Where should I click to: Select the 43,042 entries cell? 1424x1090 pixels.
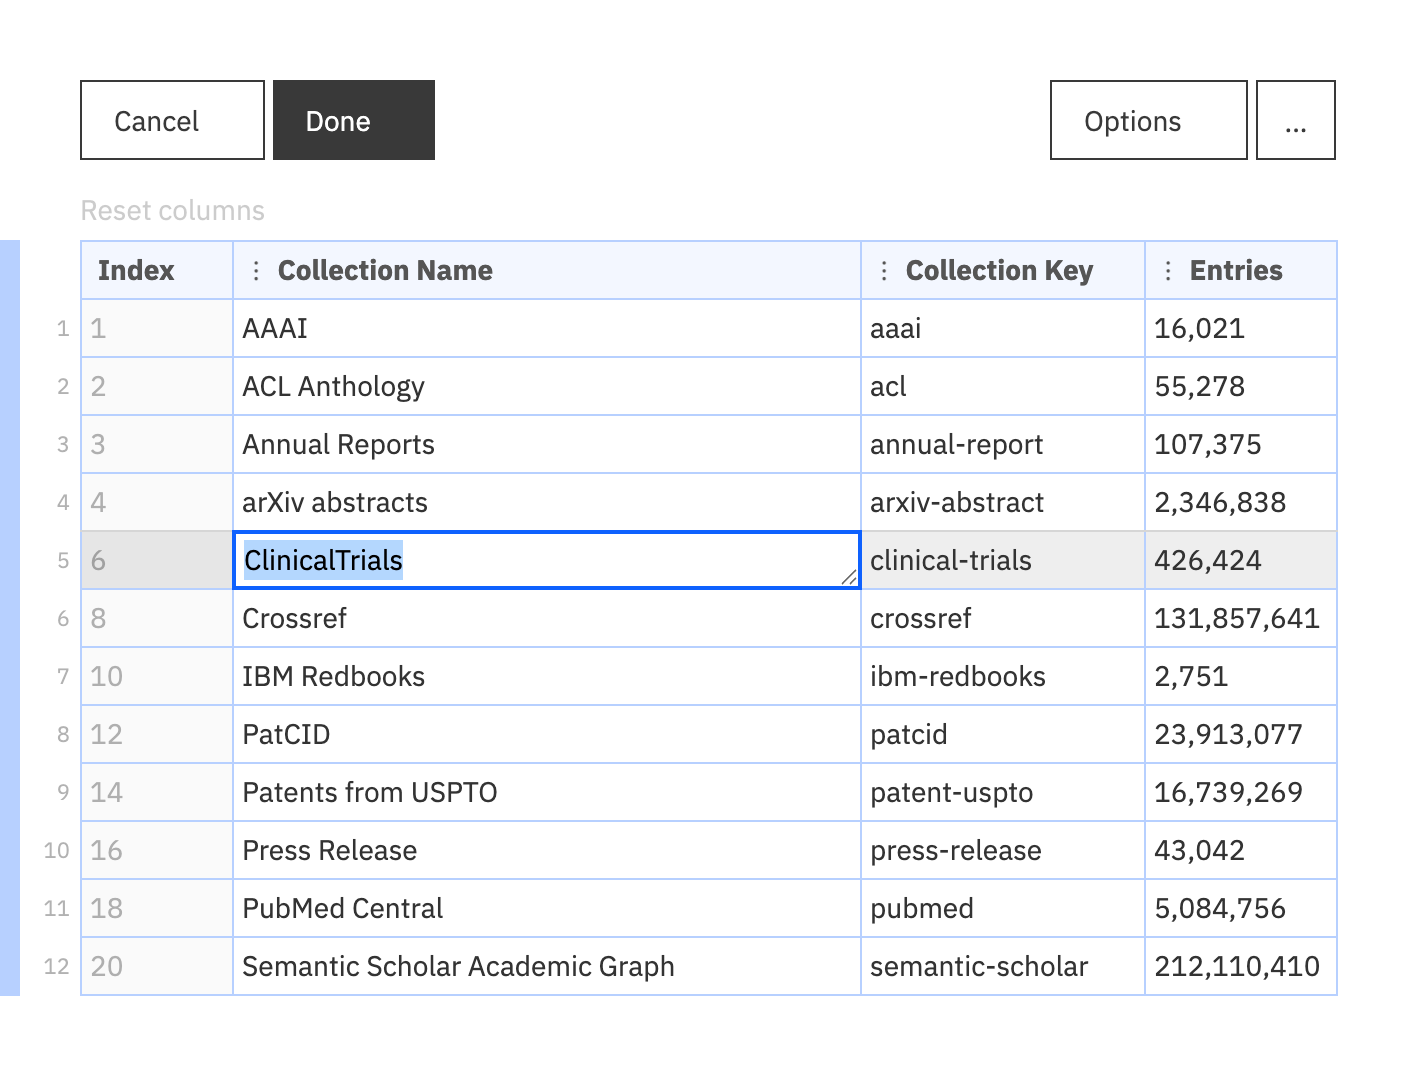(x=1241, y=850)
